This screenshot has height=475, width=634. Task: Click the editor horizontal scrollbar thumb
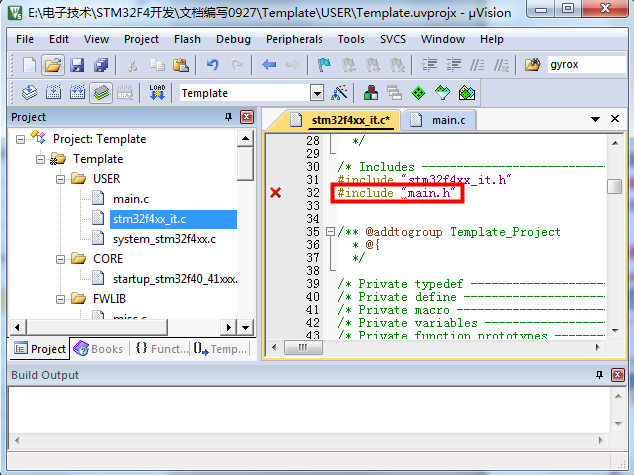click(x=303, y=347)
